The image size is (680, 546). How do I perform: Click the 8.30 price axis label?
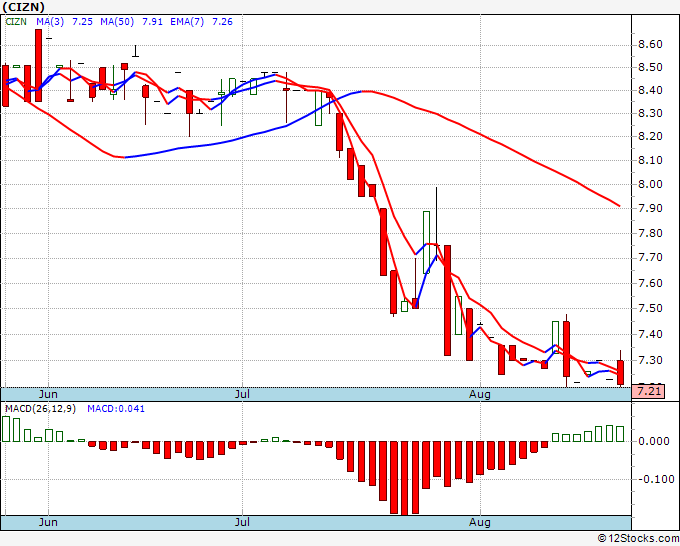coord(650,113)
